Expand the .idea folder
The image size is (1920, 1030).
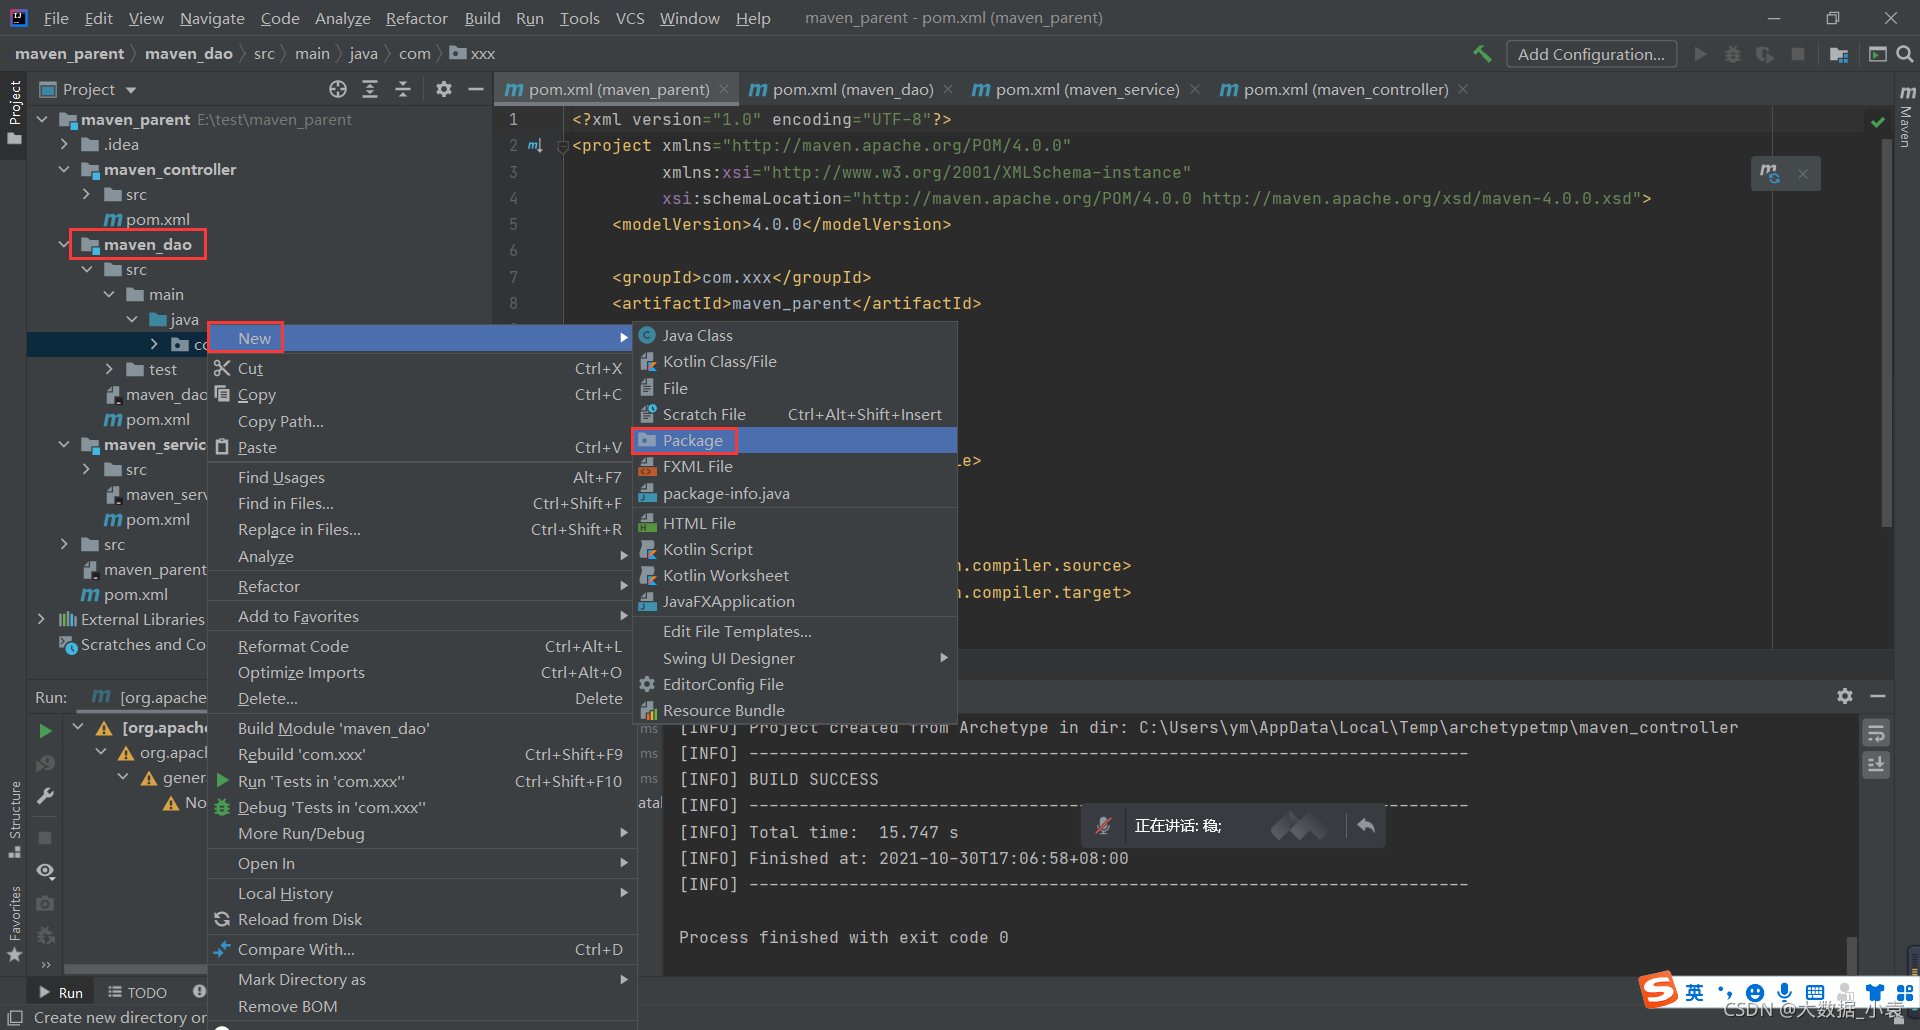tap(64, 145)
